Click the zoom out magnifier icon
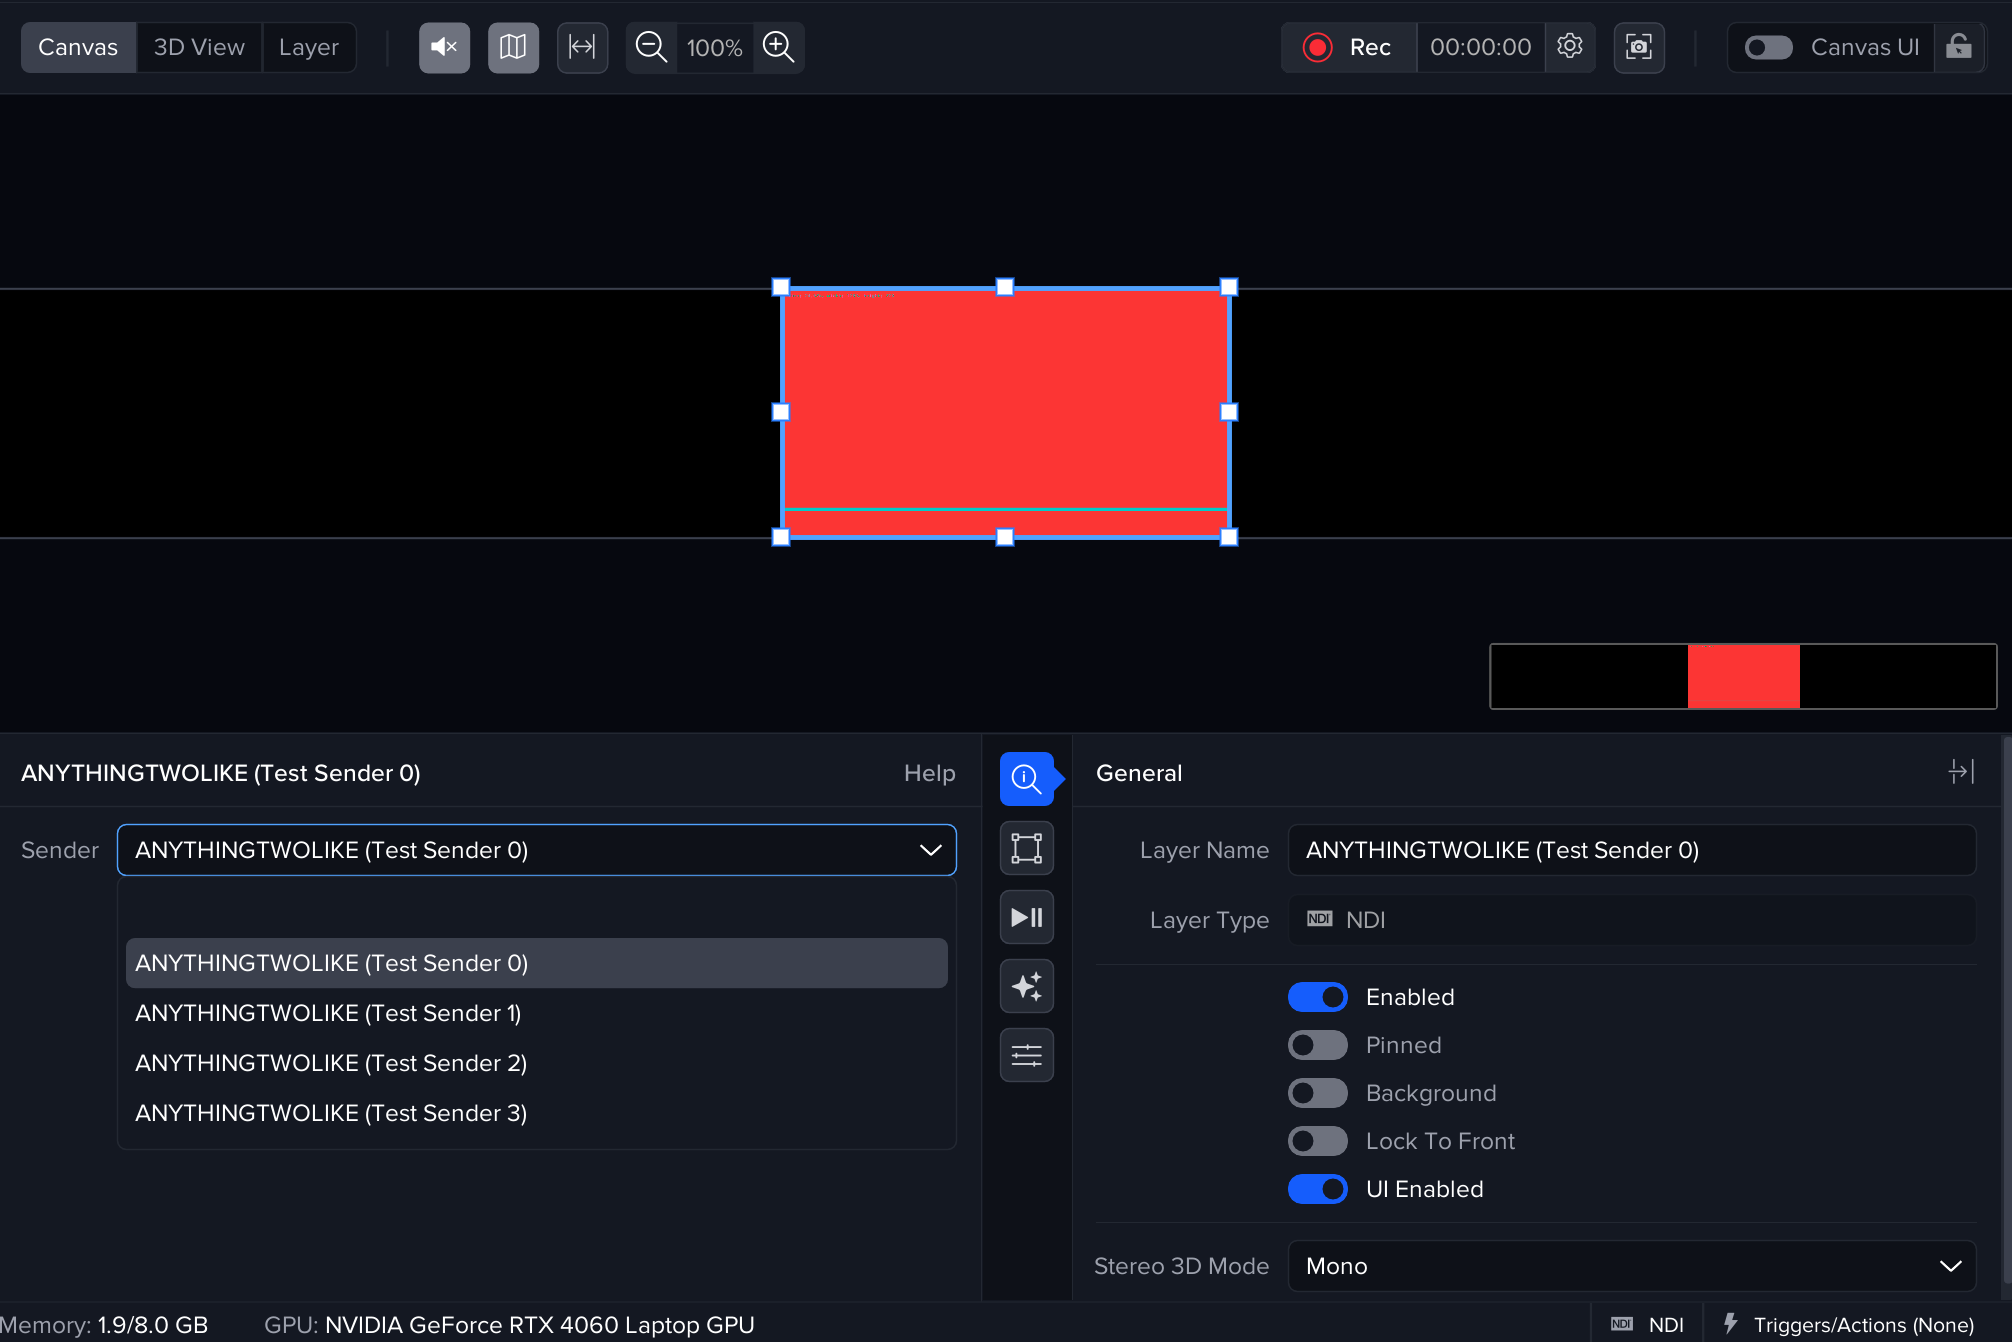2012x1342 pixels. pyautogui.click(x=651, y=47)
